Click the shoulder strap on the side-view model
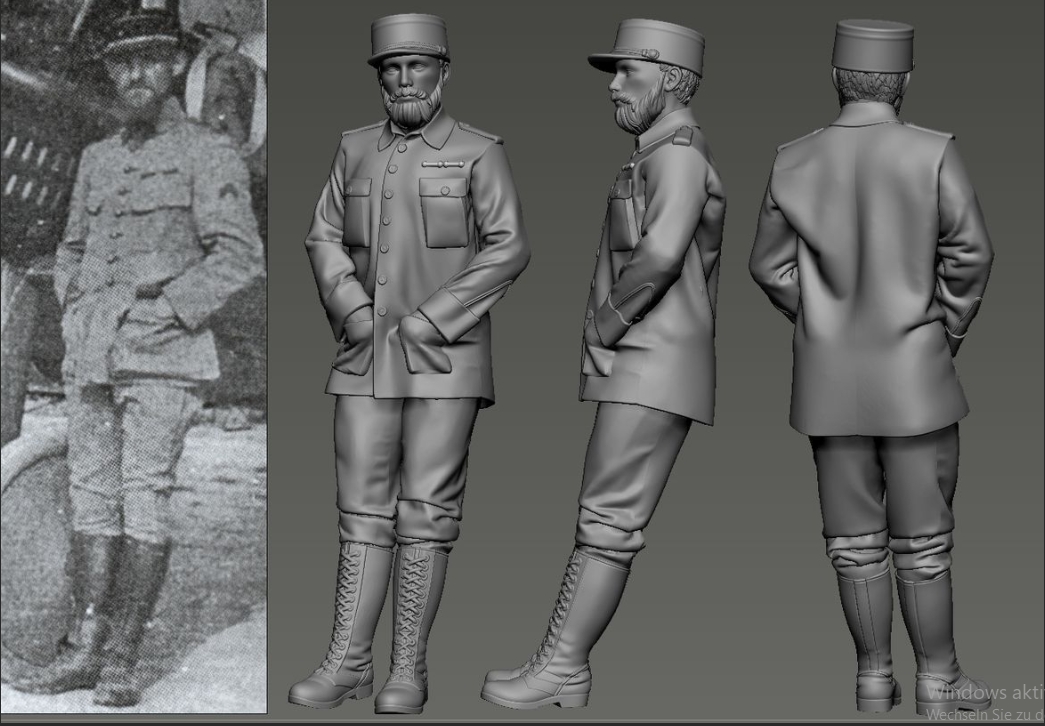 pos(684,136)
